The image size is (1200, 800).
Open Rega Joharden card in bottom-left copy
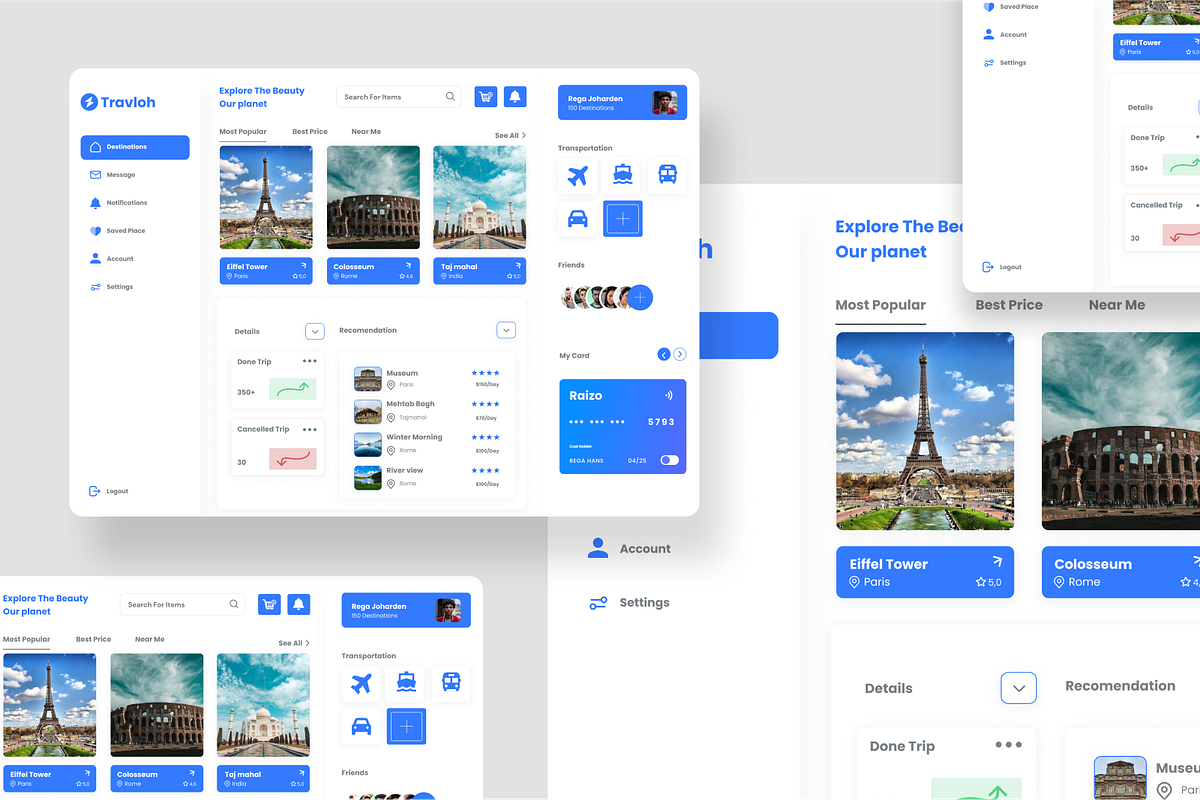pos(406,610)
